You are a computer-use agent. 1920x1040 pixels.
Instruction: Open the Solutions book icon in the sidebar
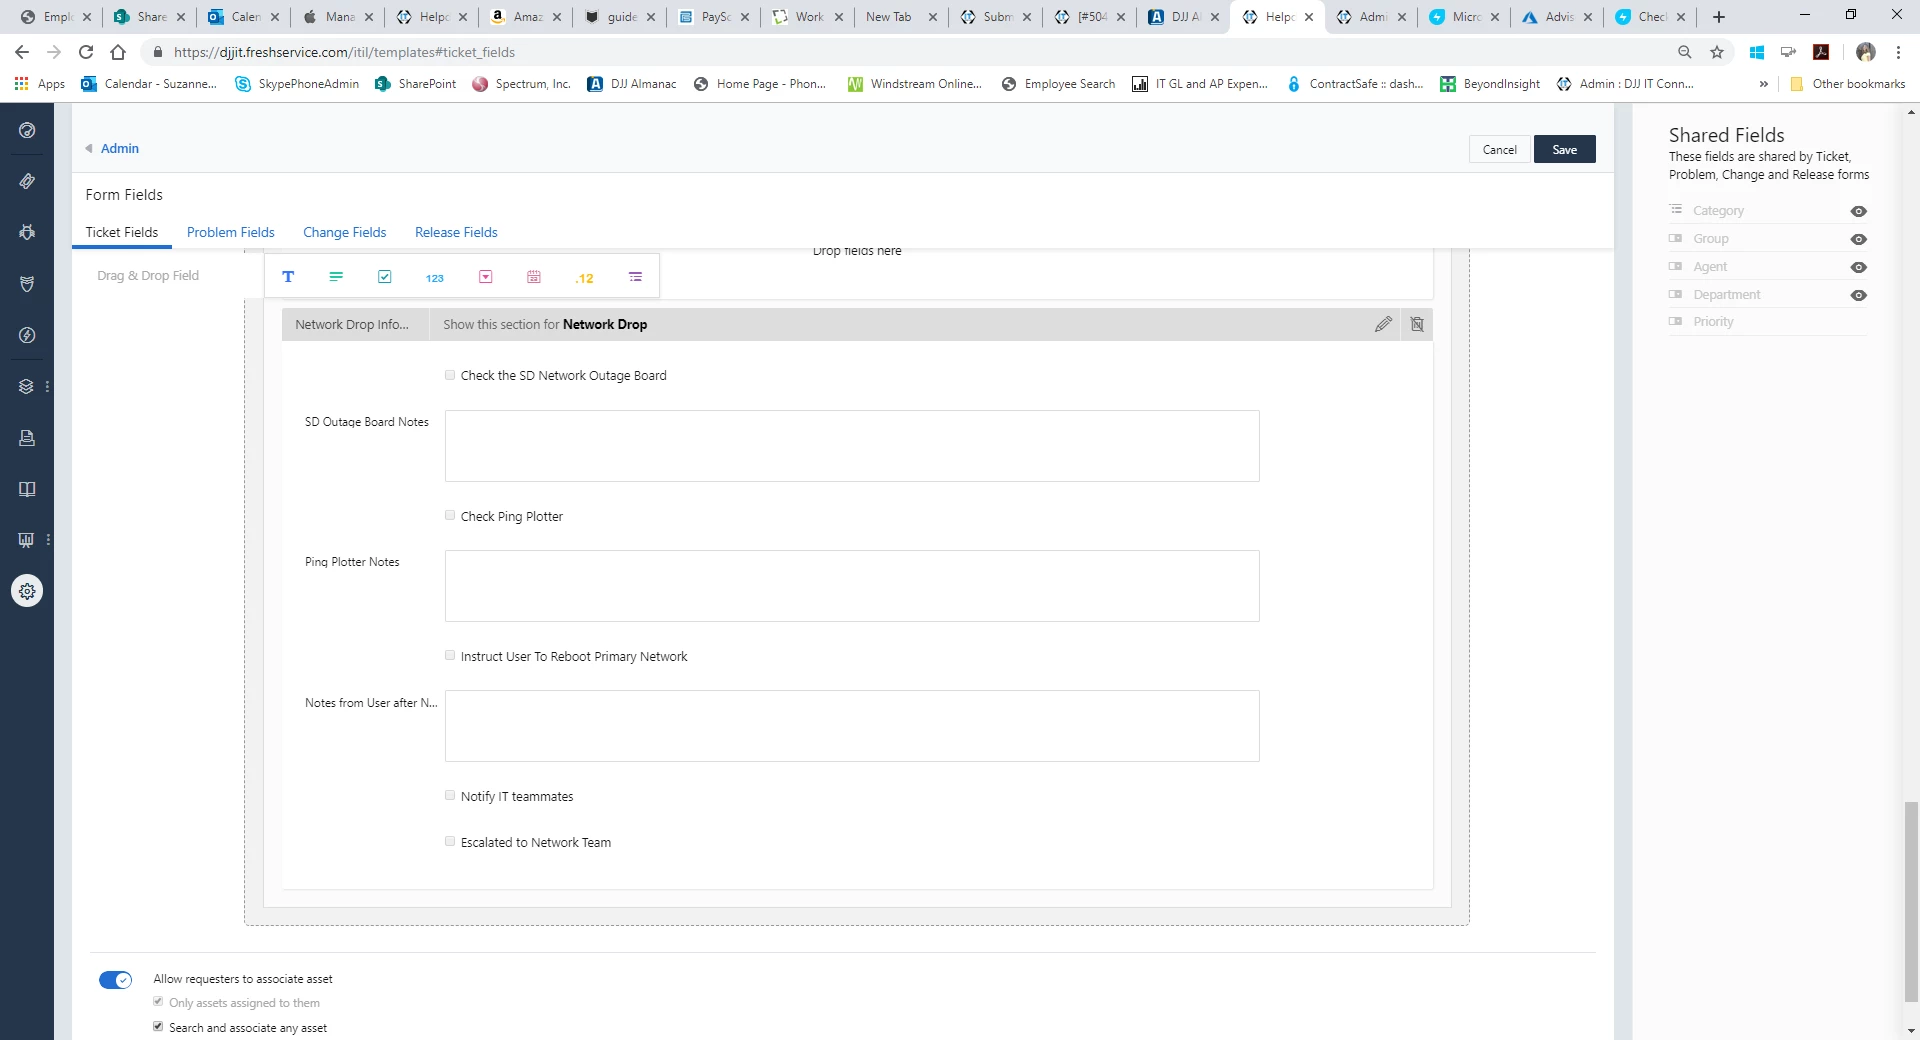point(27,489)
